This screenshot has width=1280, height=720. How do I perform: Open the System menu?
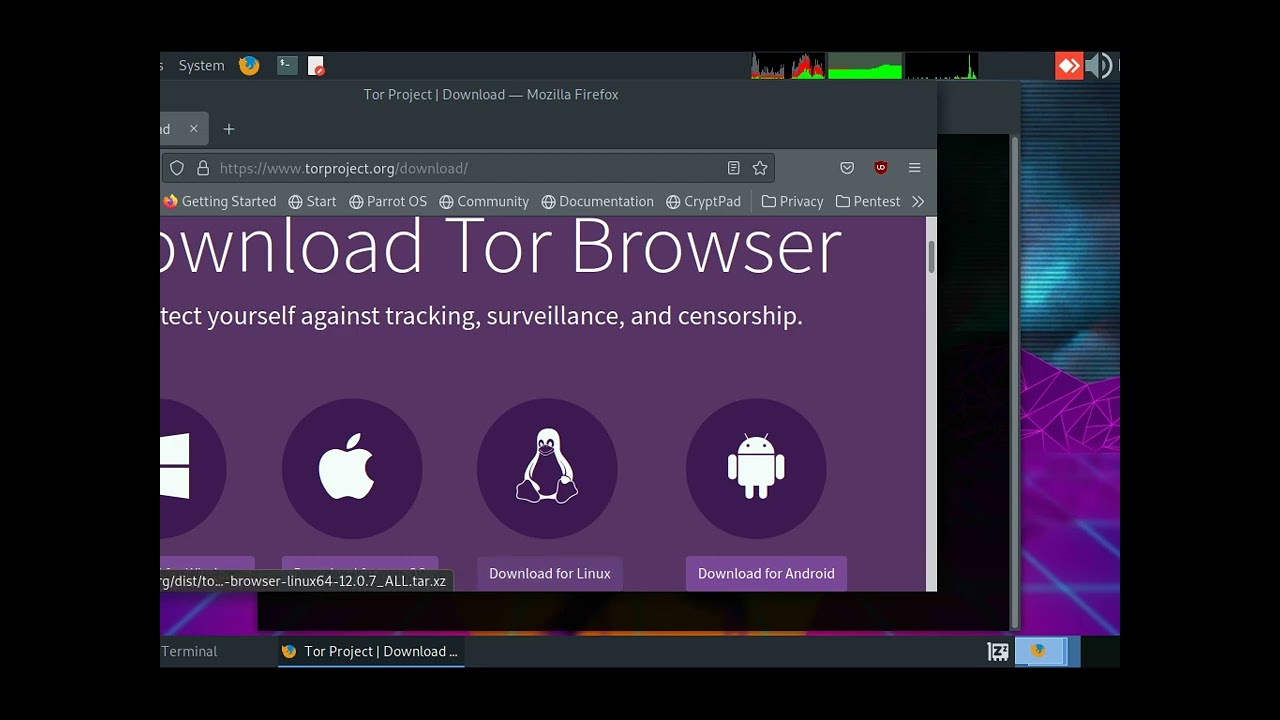[201, 66]
